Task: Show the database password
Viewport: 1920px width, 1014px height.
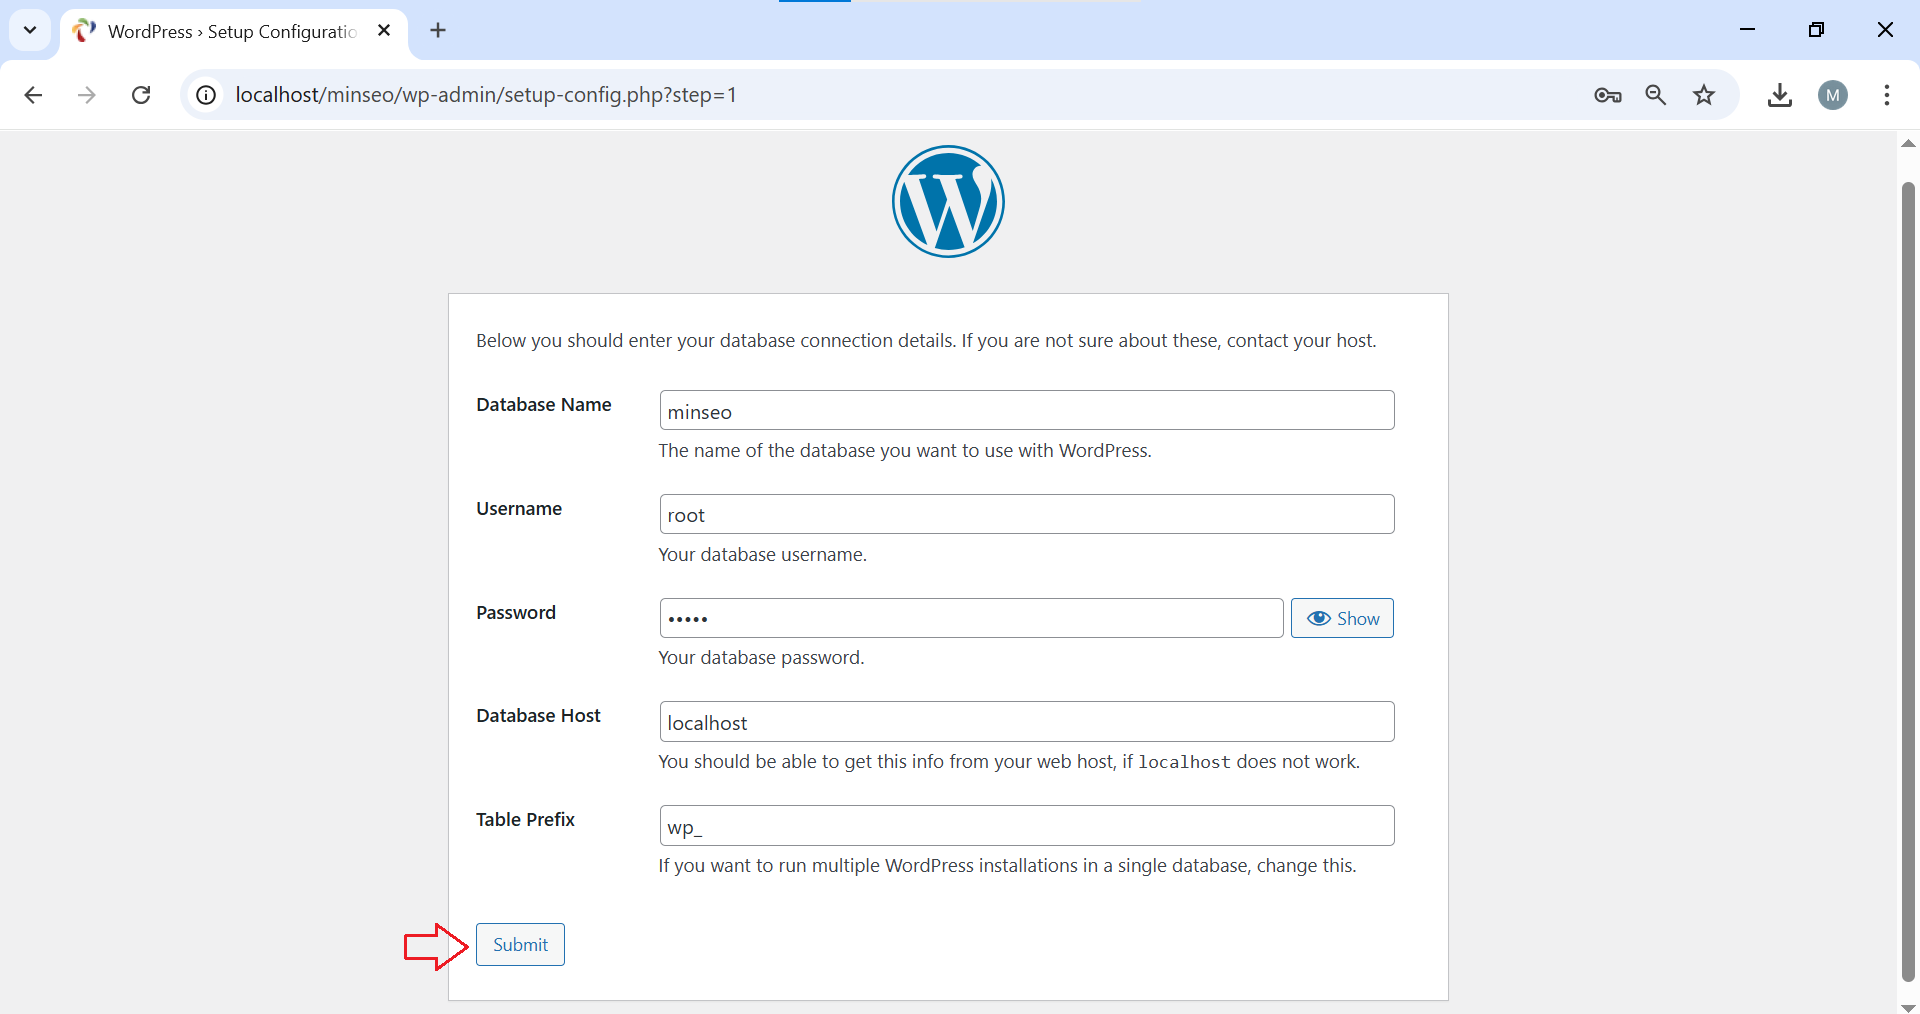Action: pos(1342,618)
